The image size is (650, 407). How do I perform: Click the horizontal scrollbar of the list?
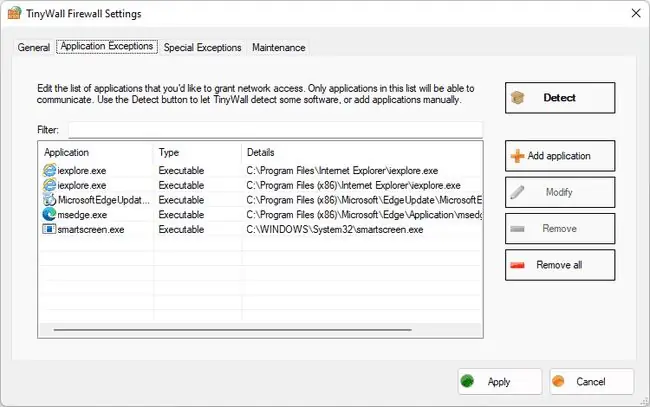coord(232,330)
